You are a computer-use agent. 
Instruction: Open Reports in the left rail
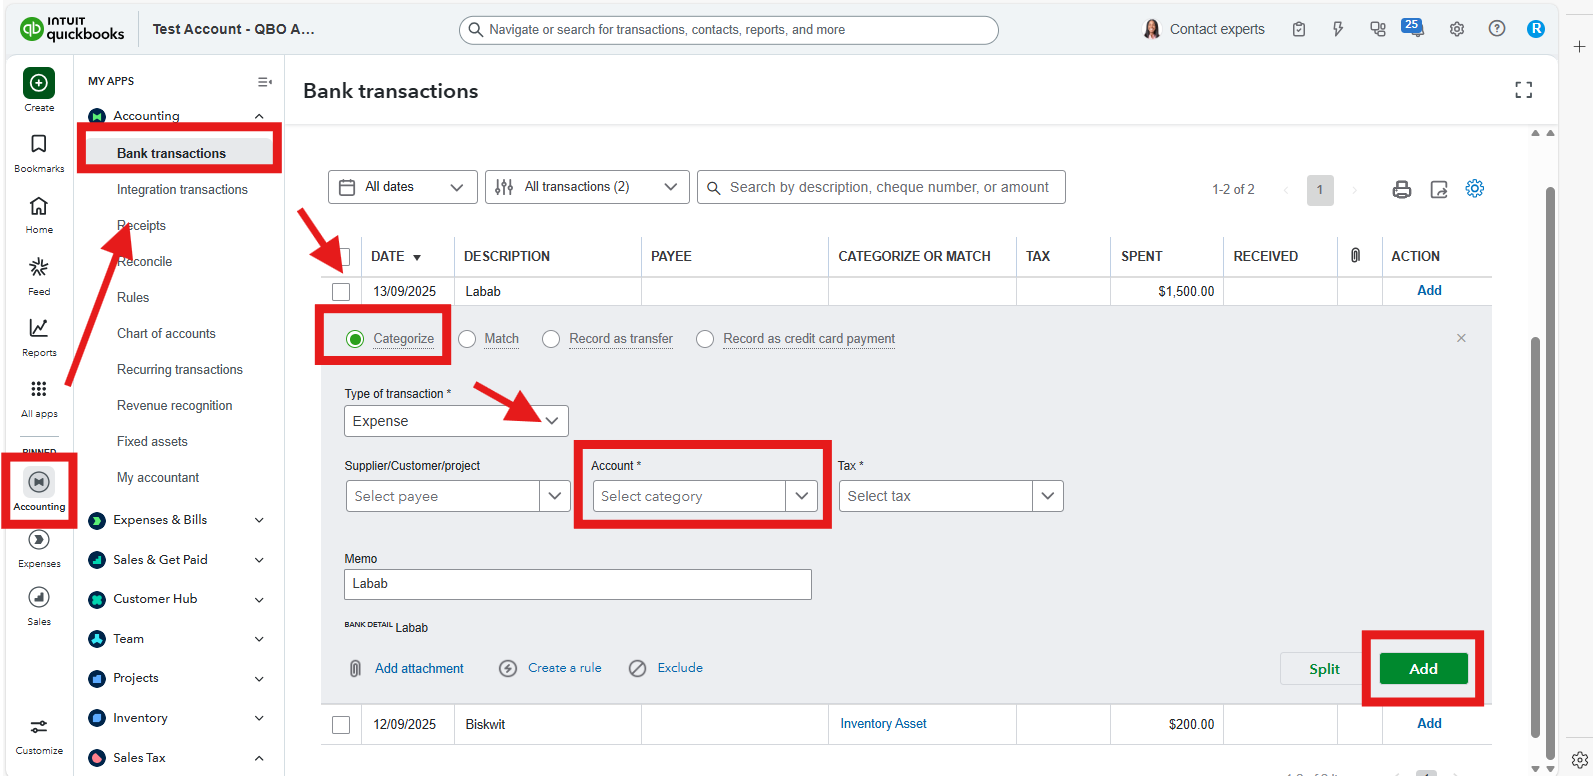pos(39,328)
